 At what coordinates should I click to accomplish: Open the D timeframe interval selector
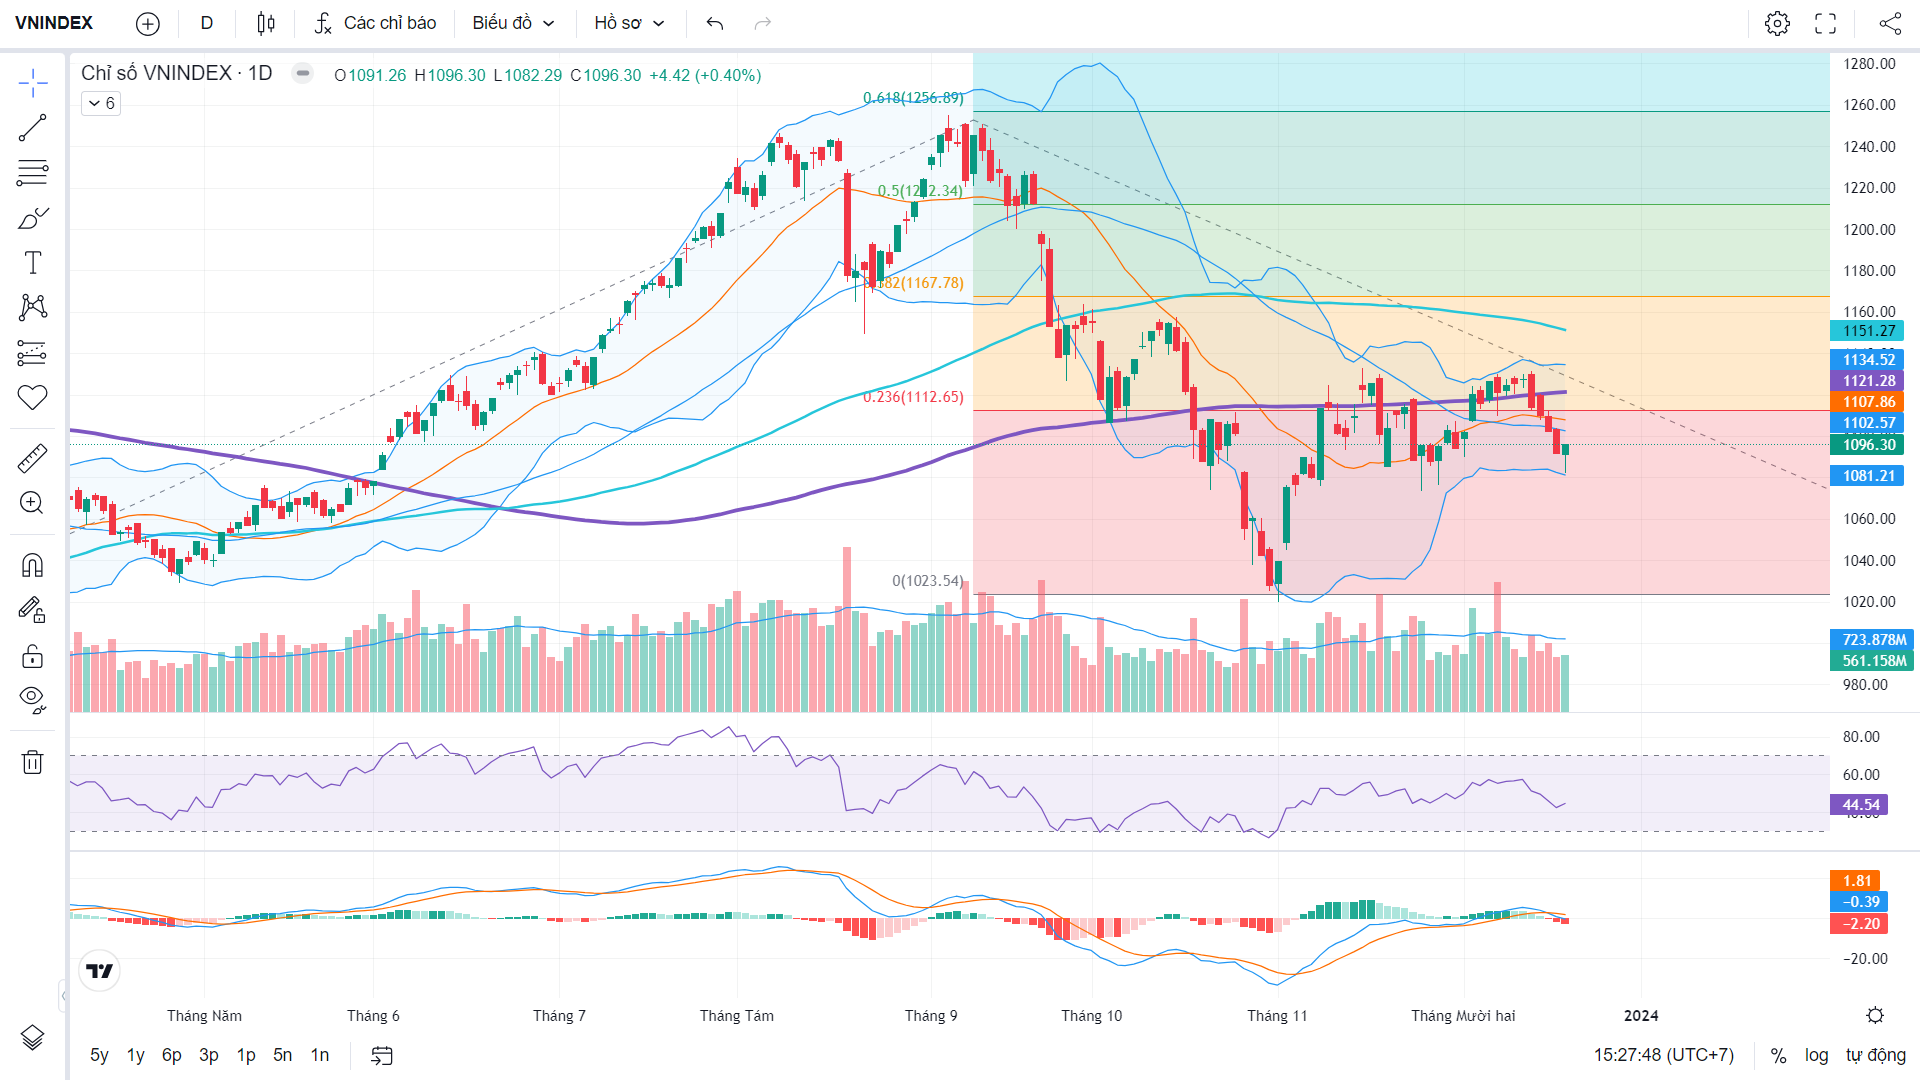pos(207,23)
